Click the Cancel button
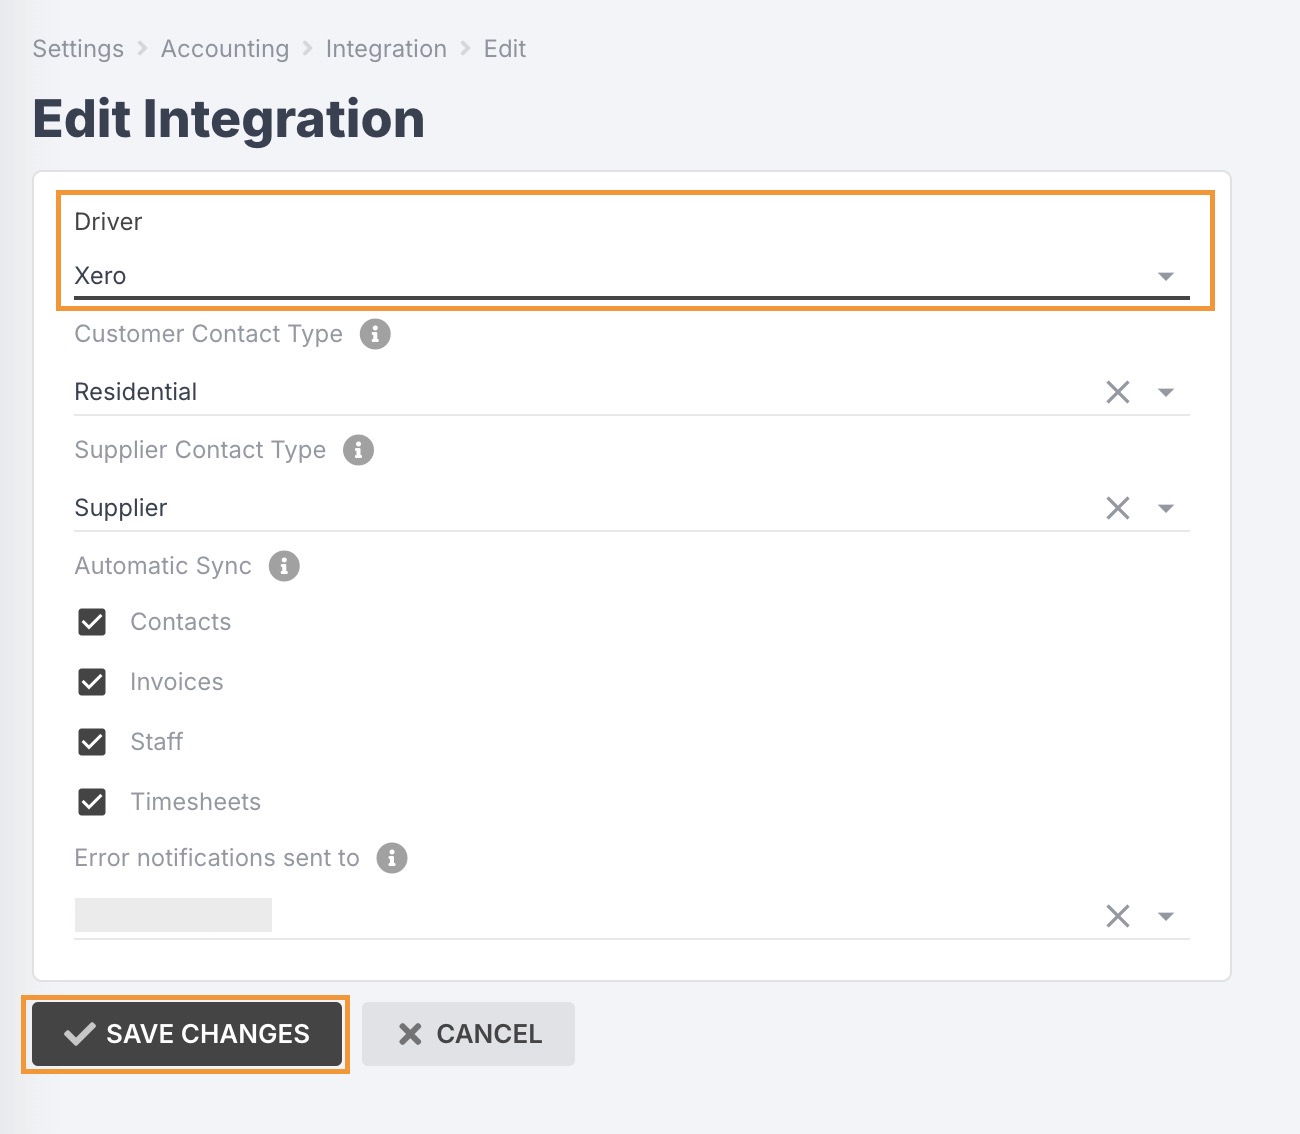The image size is (1300, 1134). tap(468, 1034)
